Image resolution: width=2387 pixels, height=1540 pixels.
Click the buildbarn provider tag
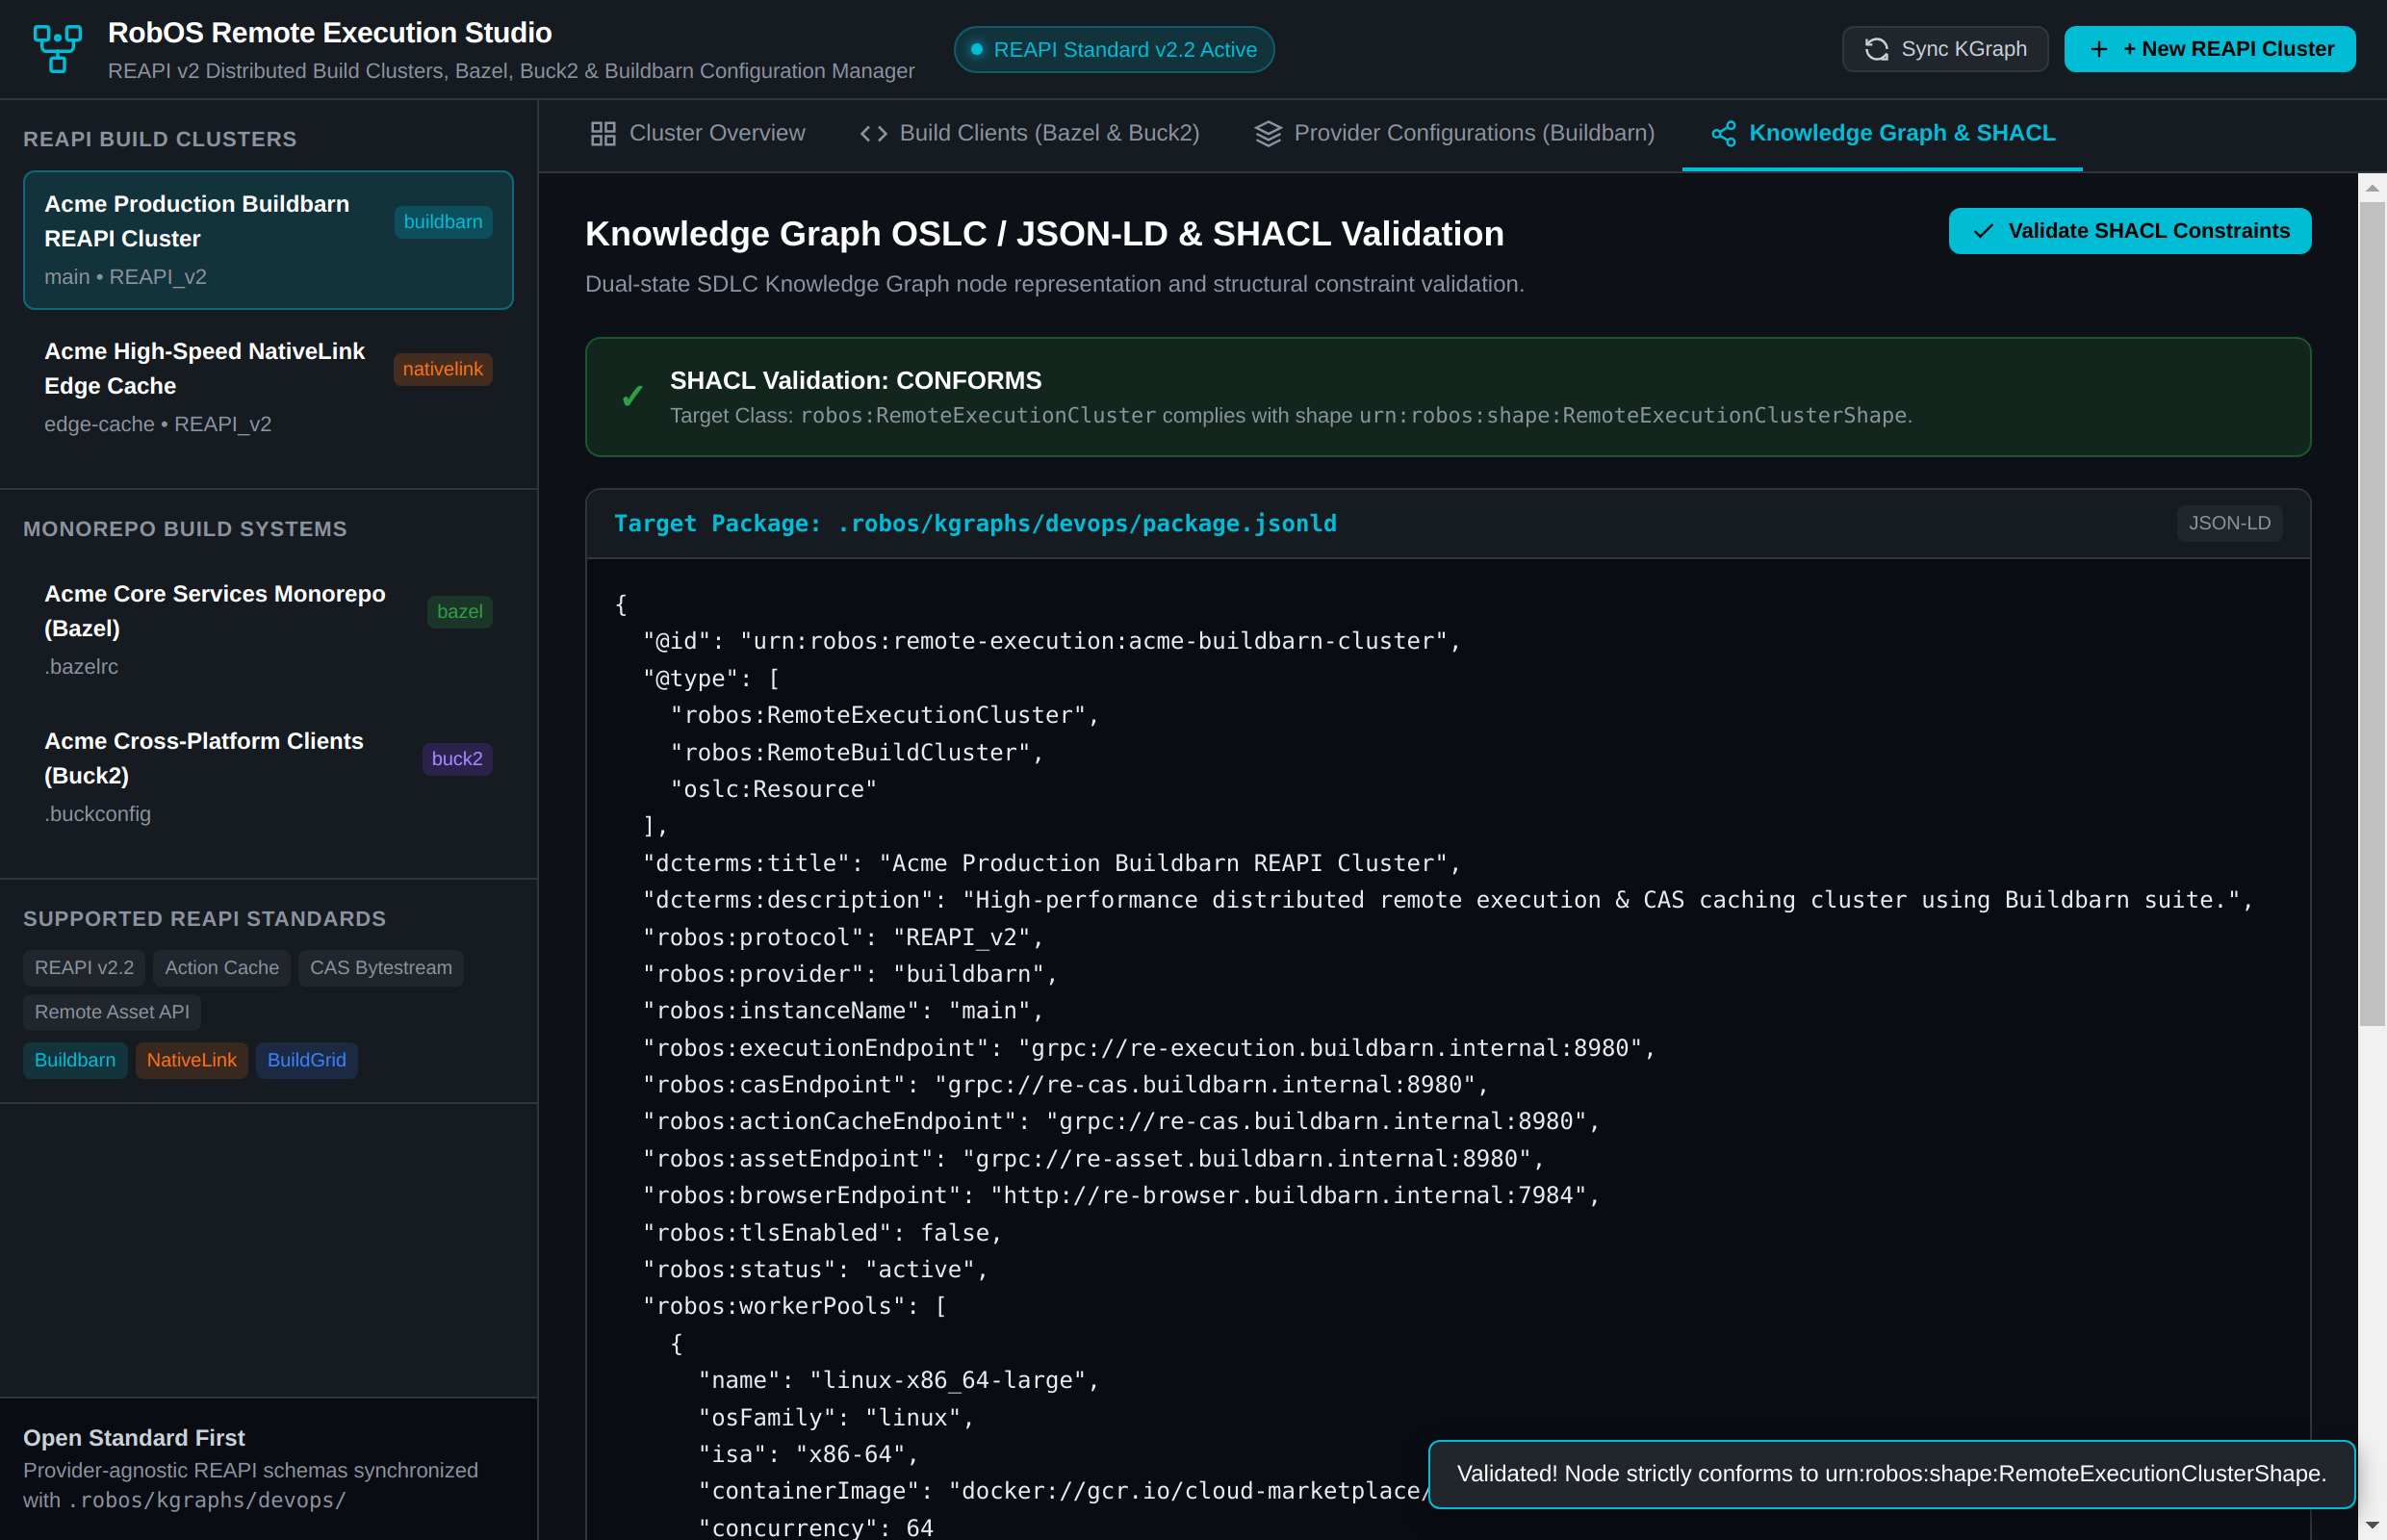(442, 222)
